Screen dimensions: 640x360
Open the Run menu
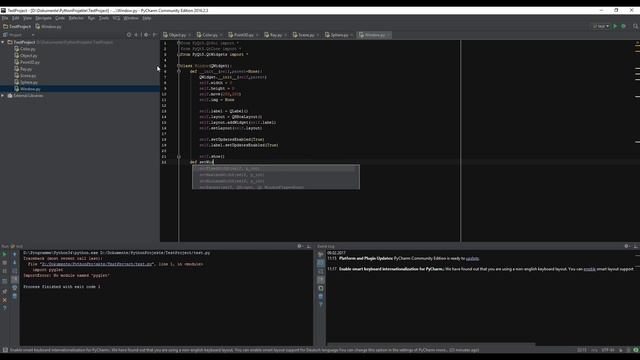(x=91, y=18)
